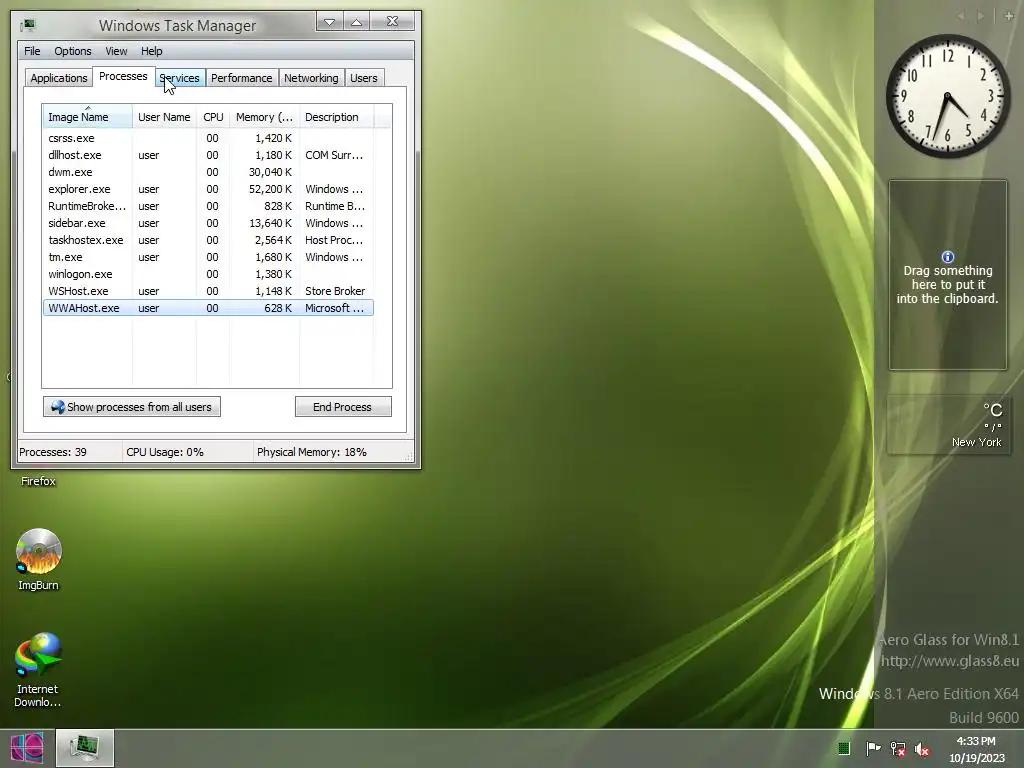Viewport: 1024px width, 768px height.
Task: Select the csrss.exe process row
Action: click(208, 138)
